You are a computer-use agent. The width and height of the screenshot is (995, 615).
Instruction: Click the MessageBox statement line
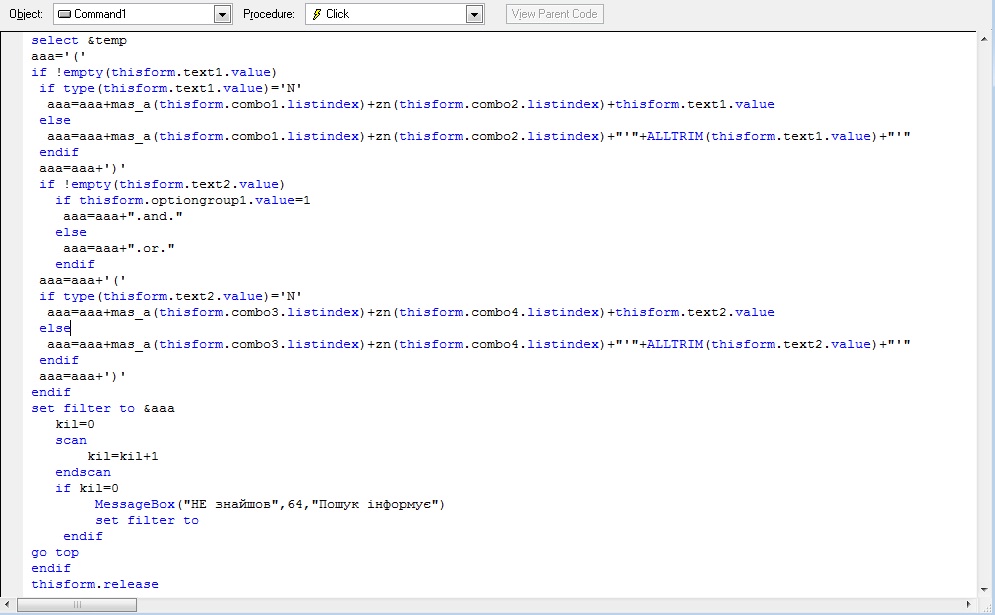point(270,505)
